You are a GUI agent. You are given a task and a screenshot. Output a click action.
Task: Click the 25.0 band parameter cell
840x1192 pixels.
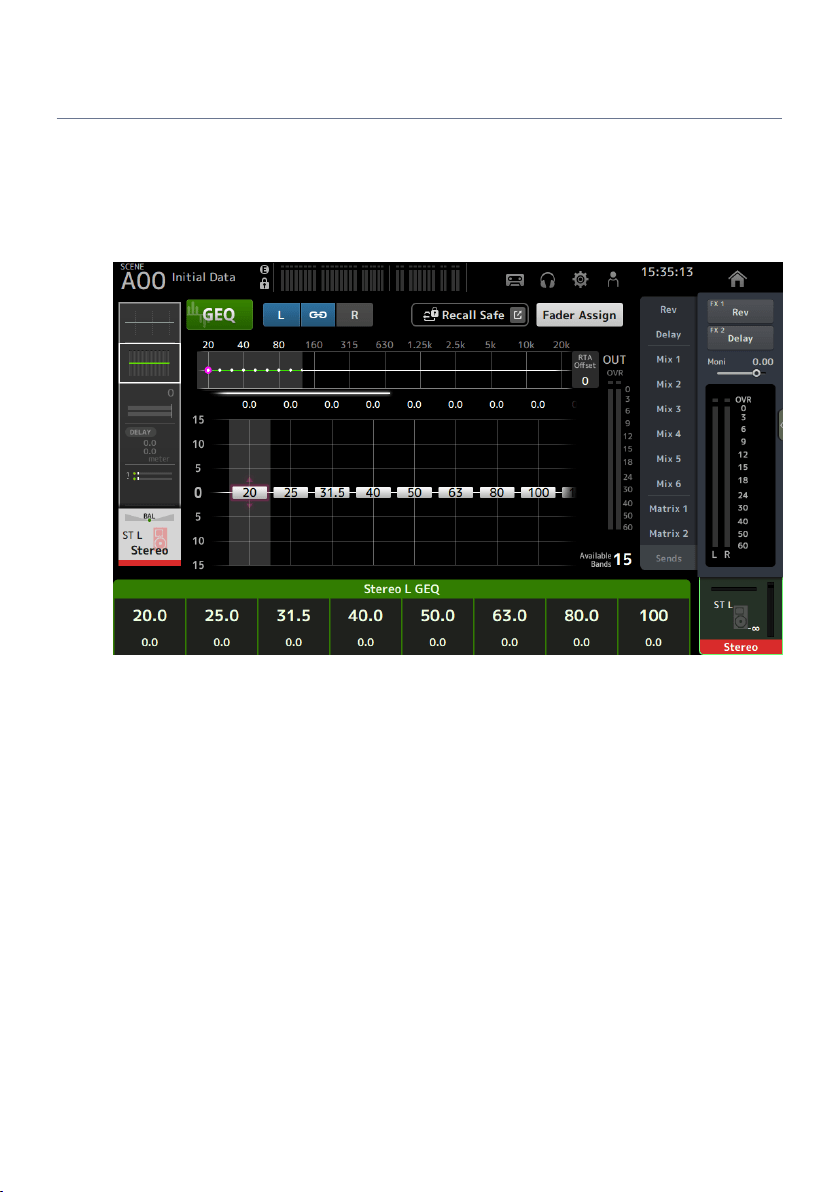point(222,626)
